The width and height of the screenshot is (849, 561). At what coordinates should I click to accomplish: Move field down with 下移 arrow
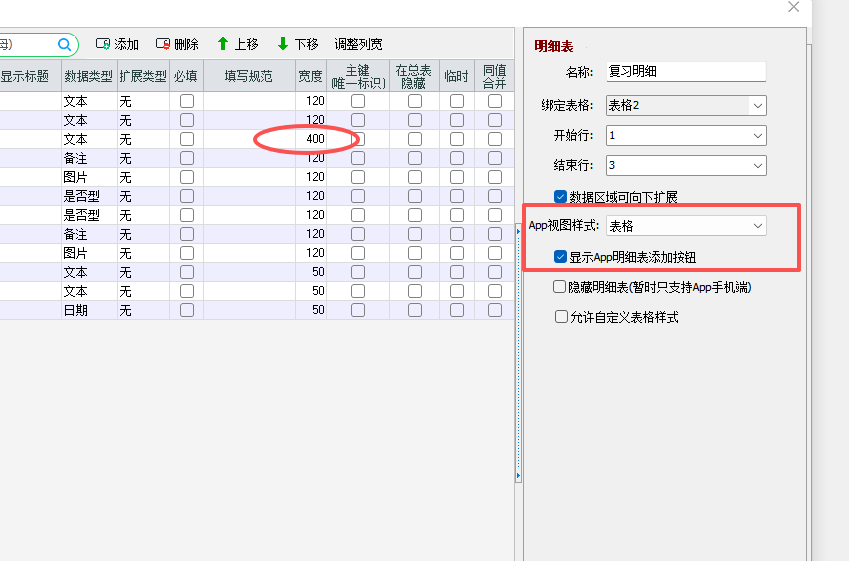click(x=283, y=44)
